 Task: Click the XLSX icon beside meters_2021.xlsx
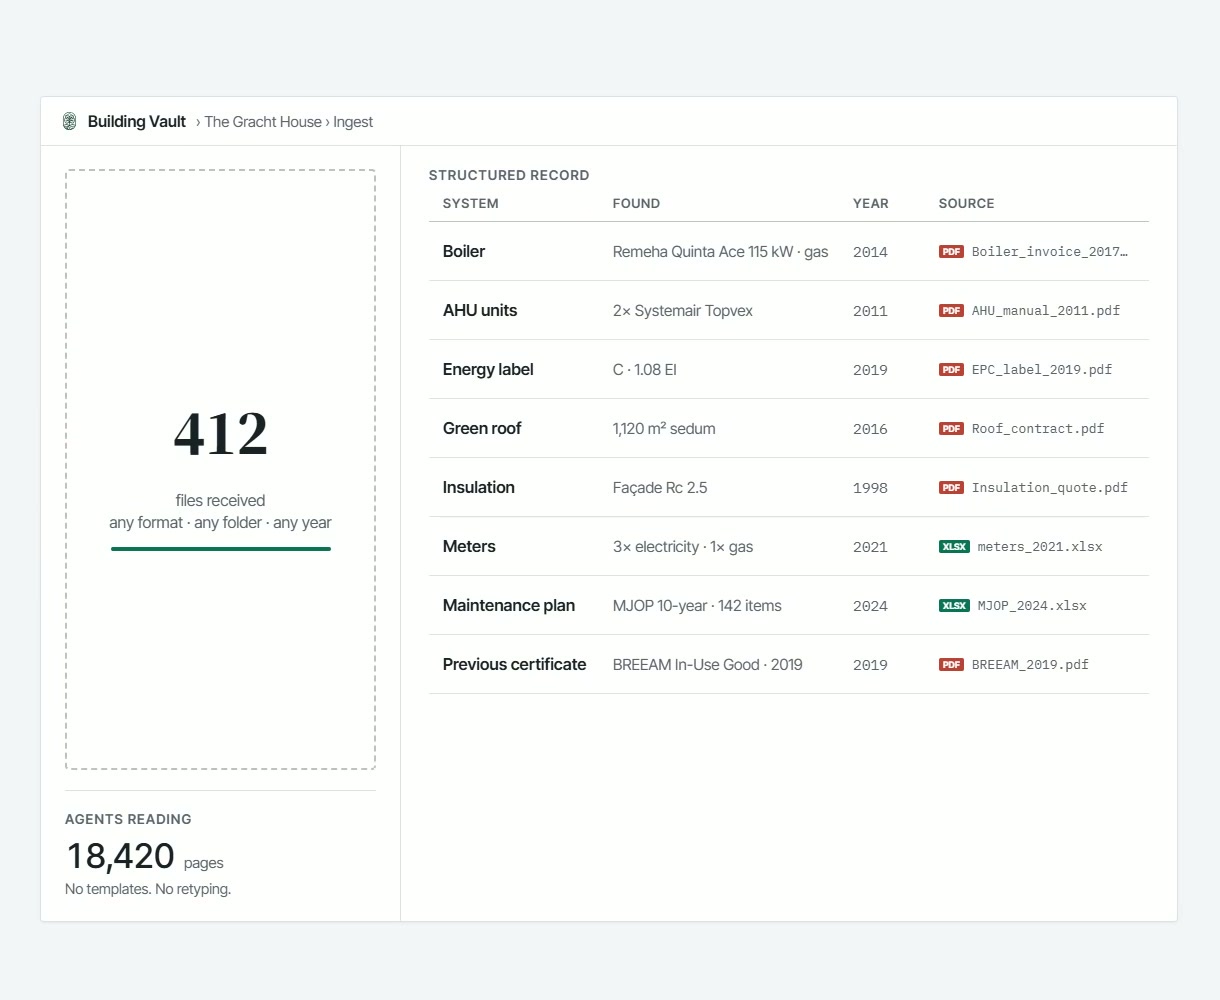tap(954, 547)
